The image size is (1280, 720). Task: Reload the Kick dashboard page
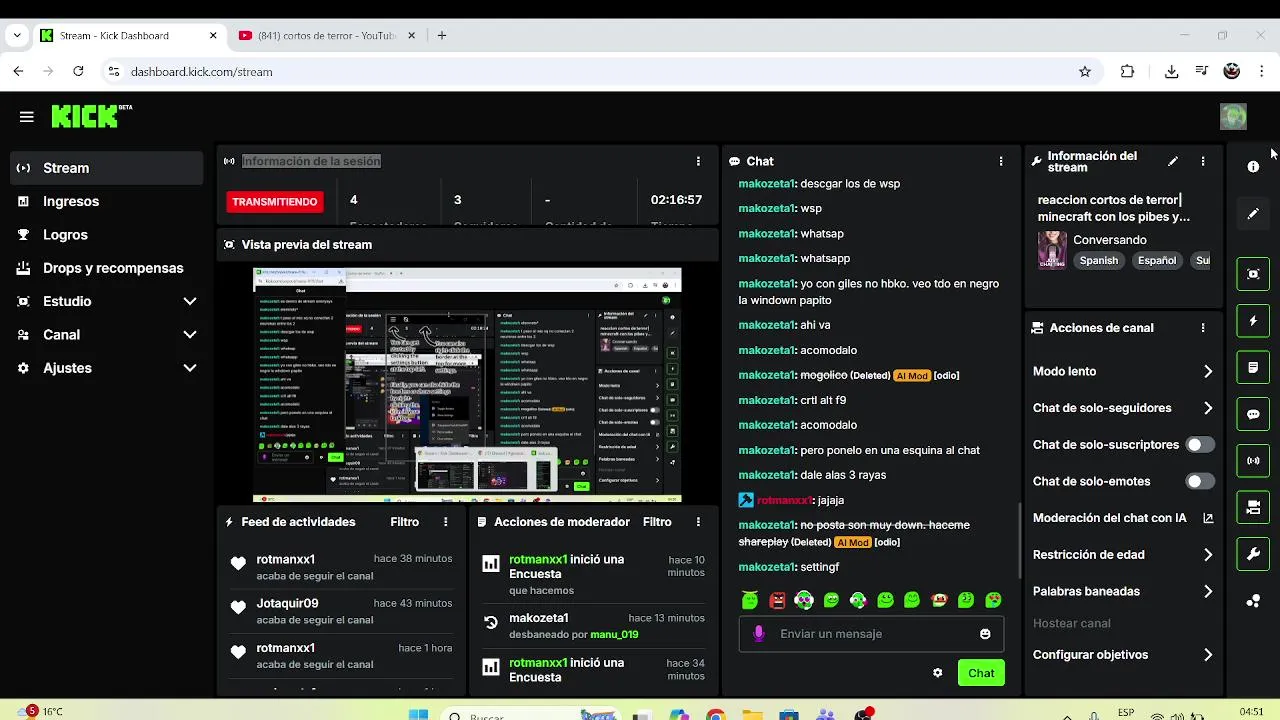click(78, 72)
